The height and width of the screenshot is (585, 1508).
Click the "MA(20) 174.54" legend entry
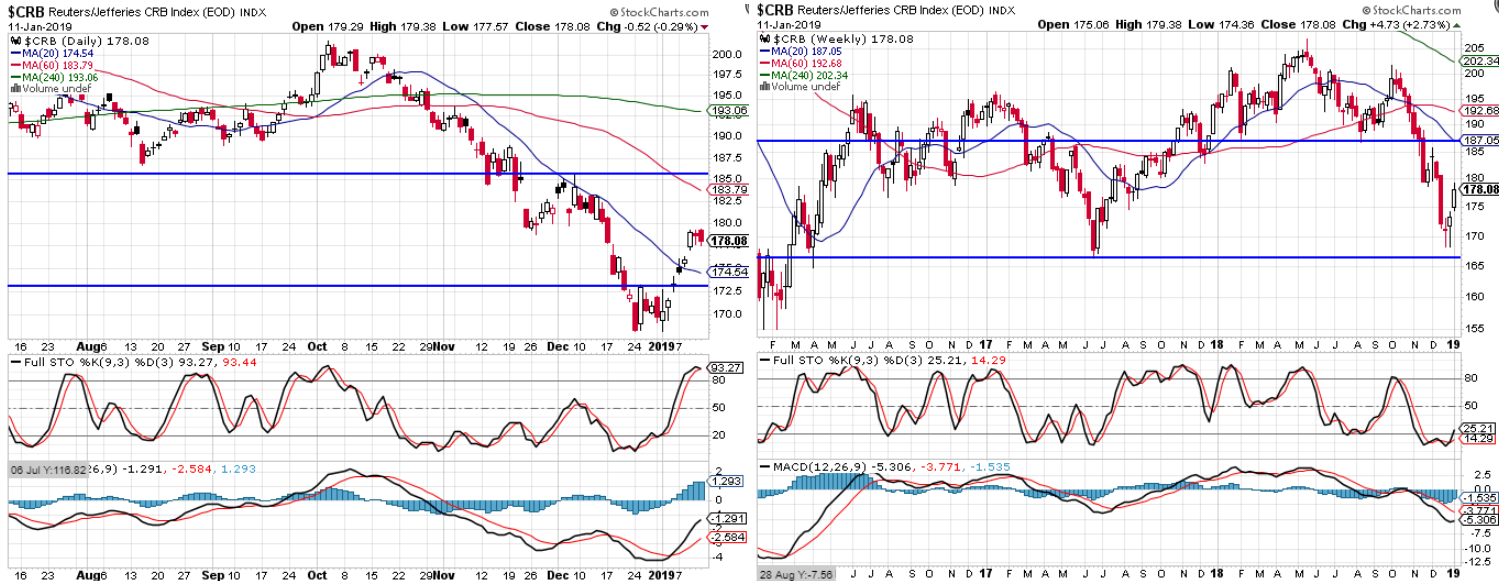click(53, 52)
